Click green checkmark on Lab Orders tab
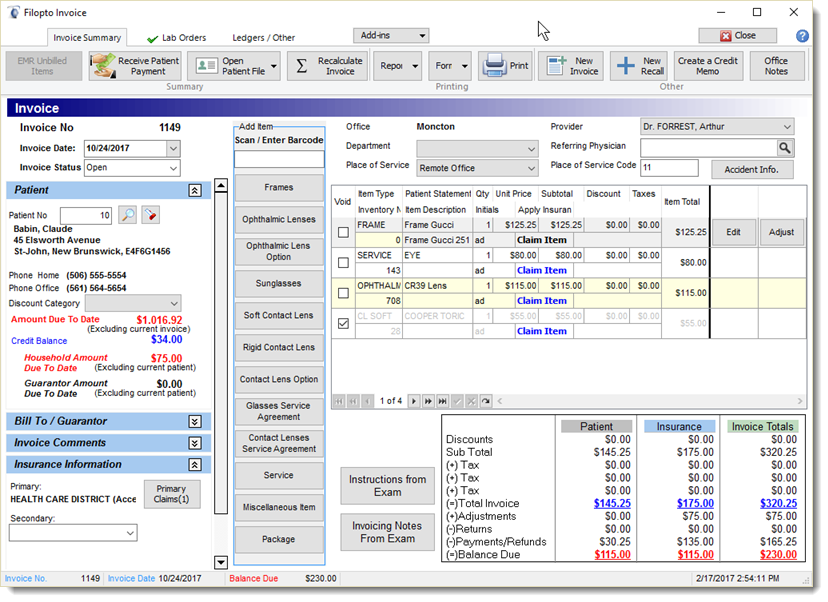The width and height of the screenshot is (828, 602). [x=153, y=39]
